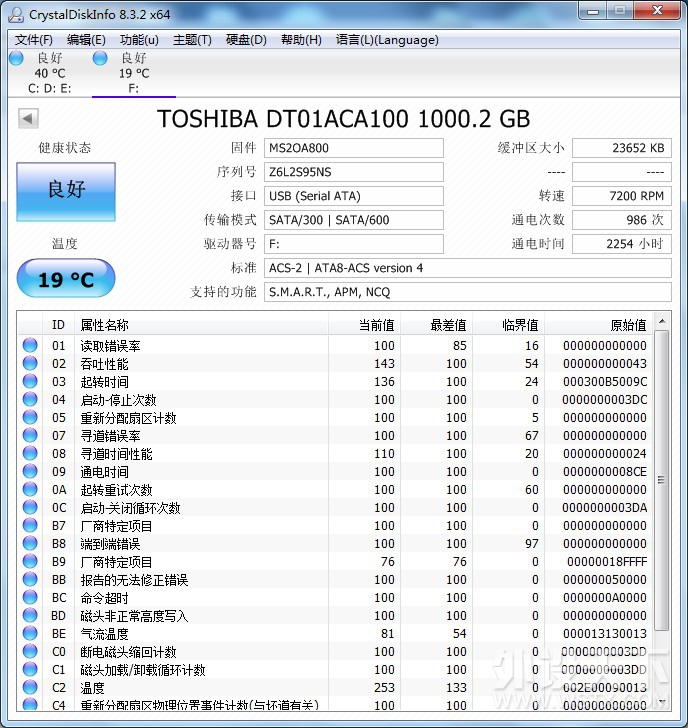Click the status orb for 08 寻道时间性能
The width and height of the screenshot is (688, 728).
tap(30, 454)
